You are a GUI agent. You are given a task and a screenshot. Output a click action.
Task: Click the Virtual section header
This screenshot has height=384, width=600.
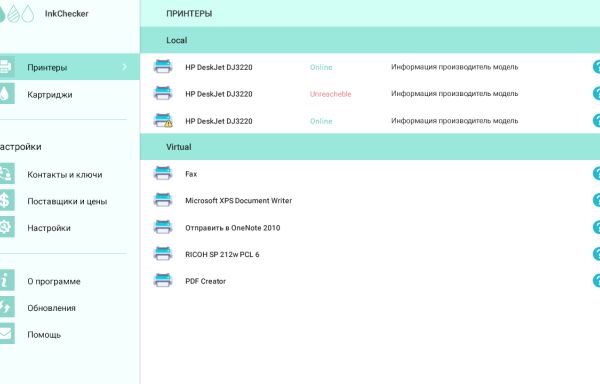(370, 146)
